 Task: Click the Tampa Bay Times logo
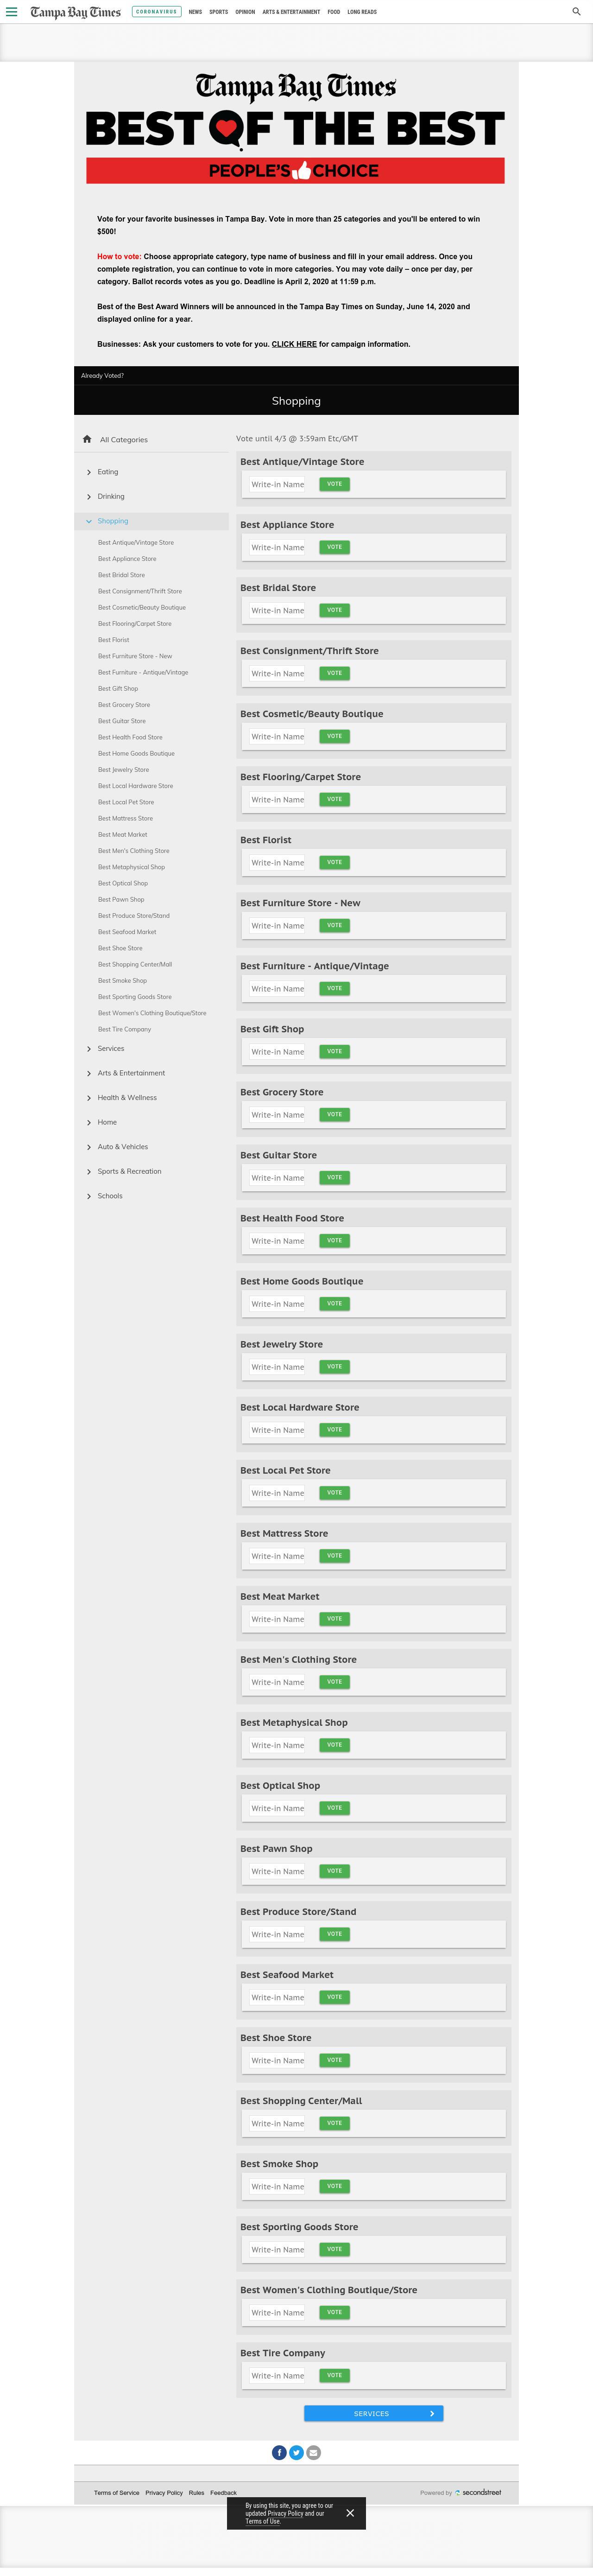coord(75,12)
